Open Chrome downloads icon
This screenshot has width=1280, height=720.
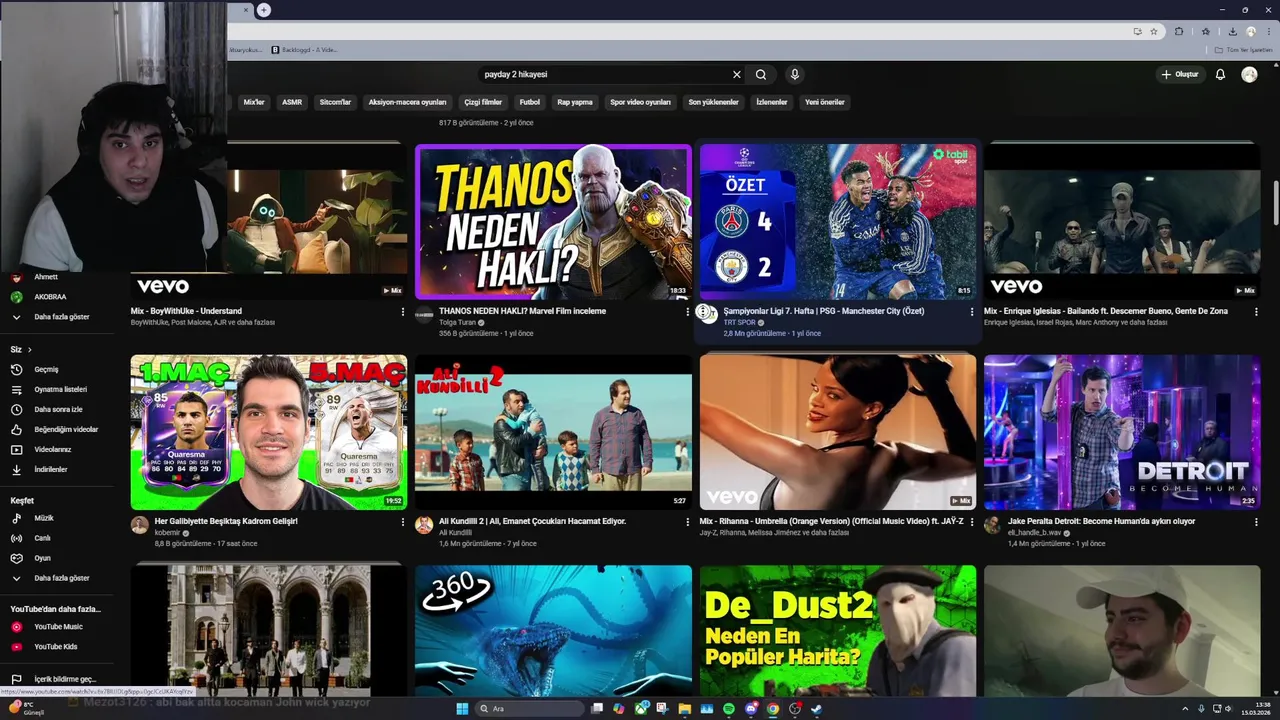click(1232, 31)
